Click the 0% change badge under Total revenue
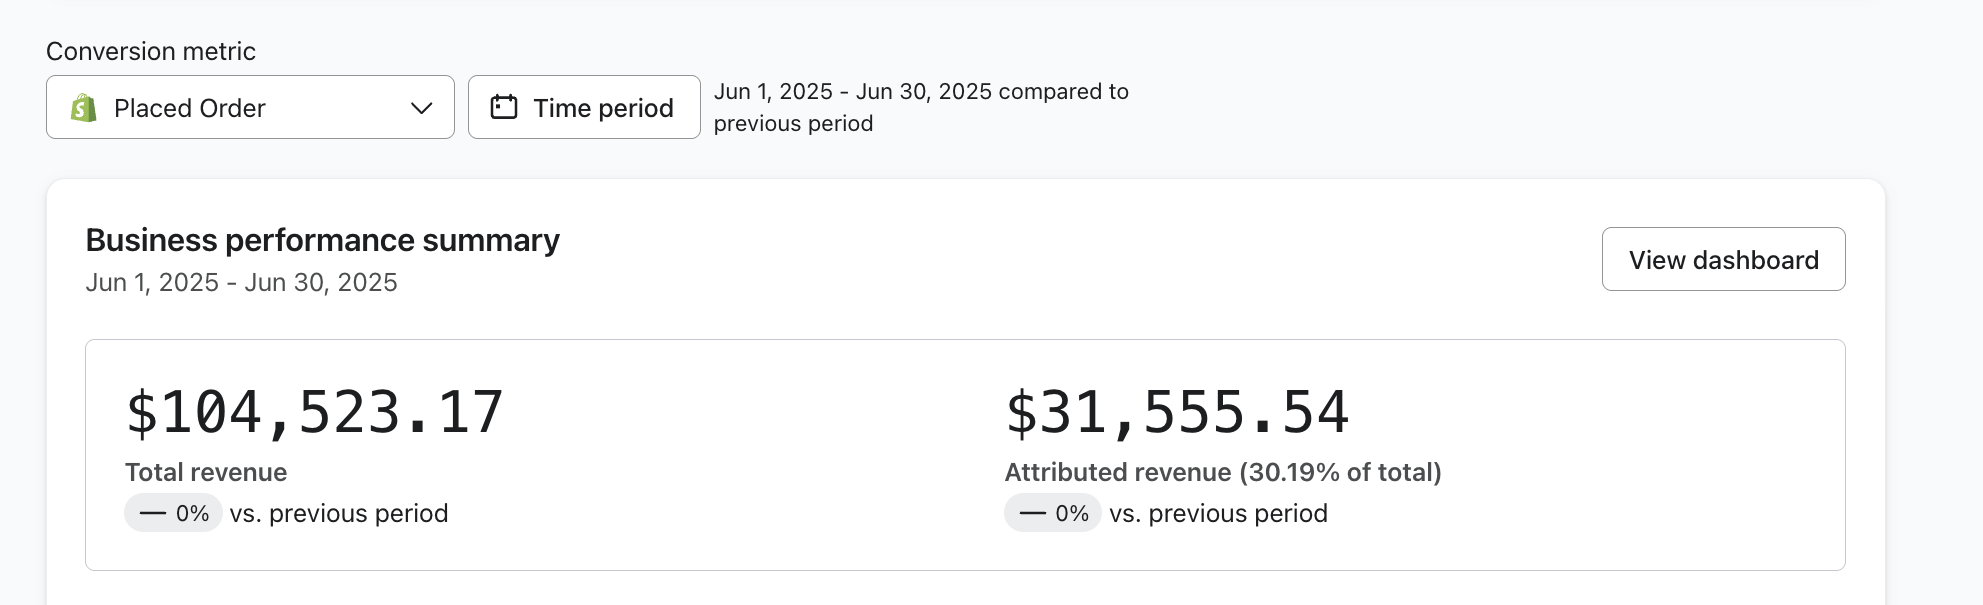 [x=173, y=513]
